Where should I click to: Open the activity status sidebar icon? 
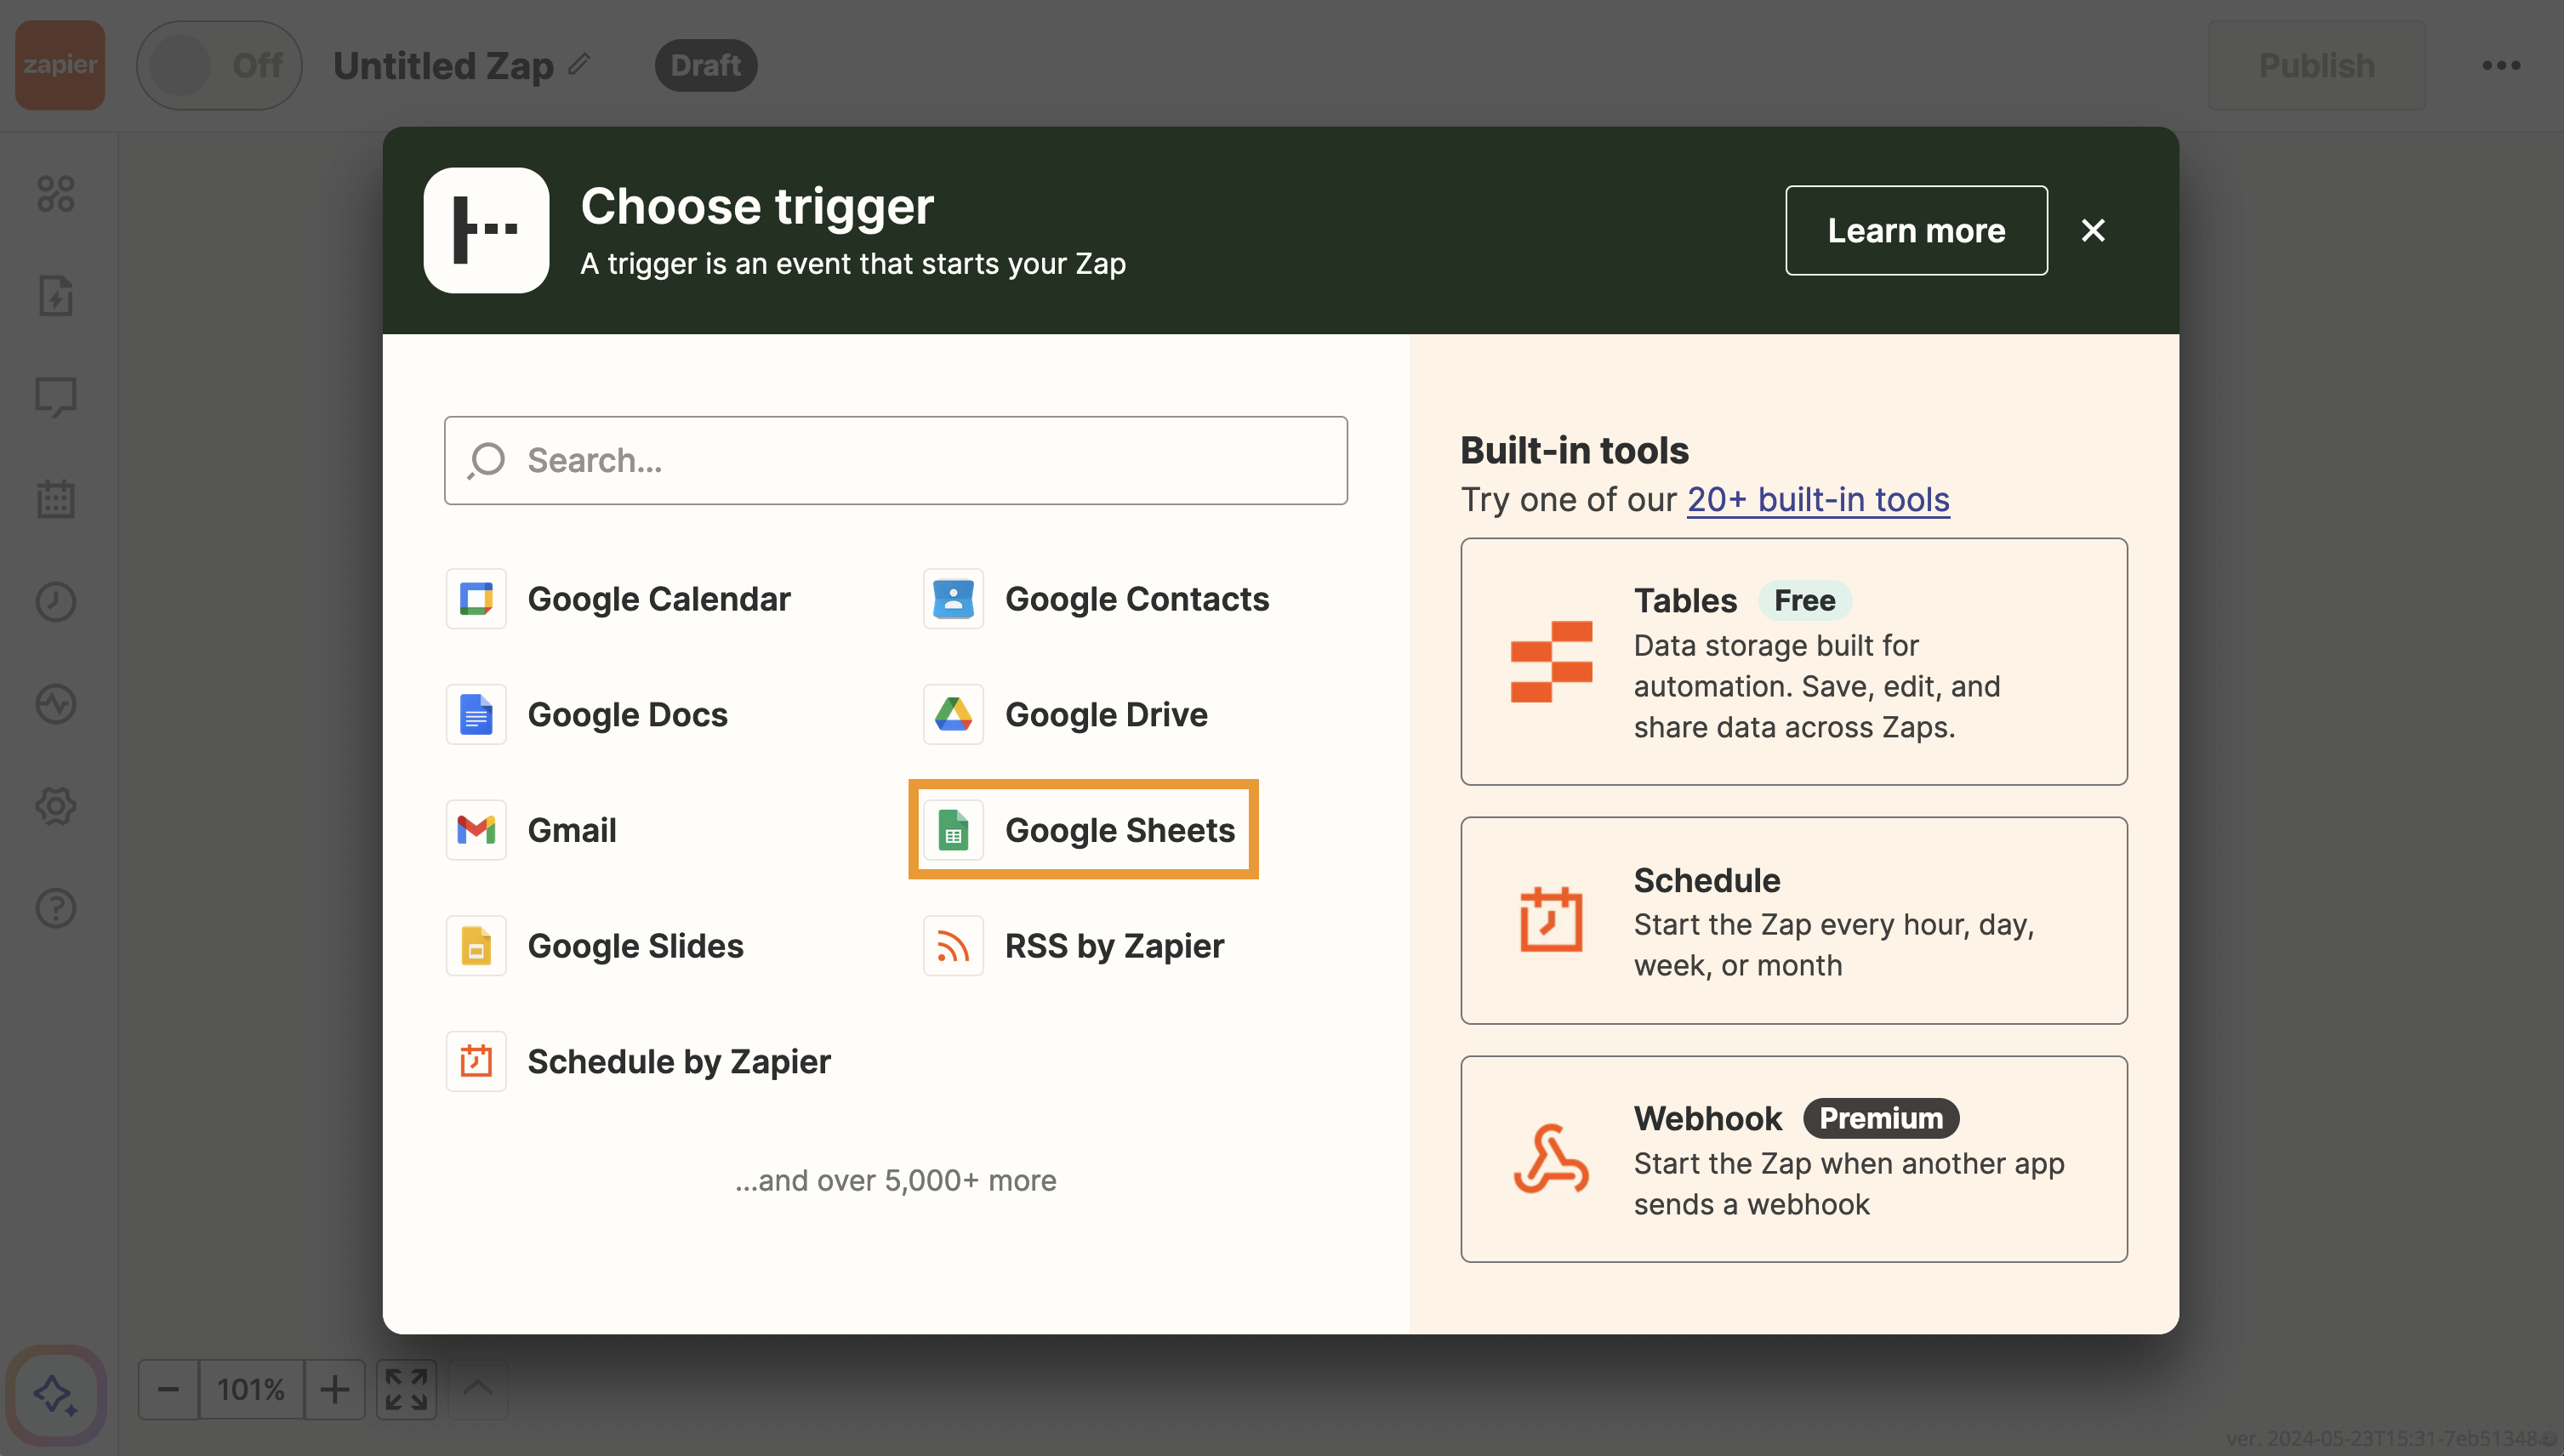[x=56, y=704]
